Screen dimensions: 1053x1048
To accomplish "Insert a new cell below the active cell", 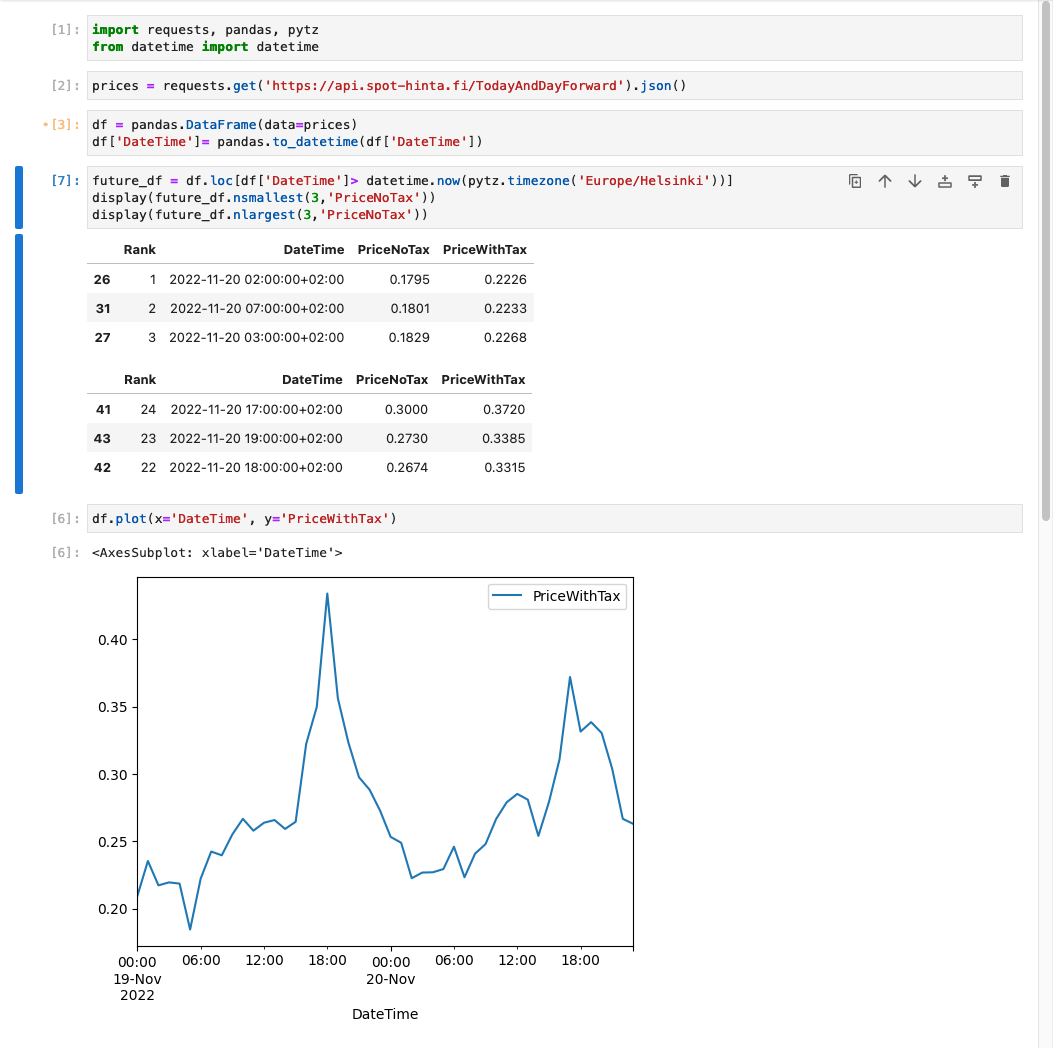I will (x=975, y=181).
